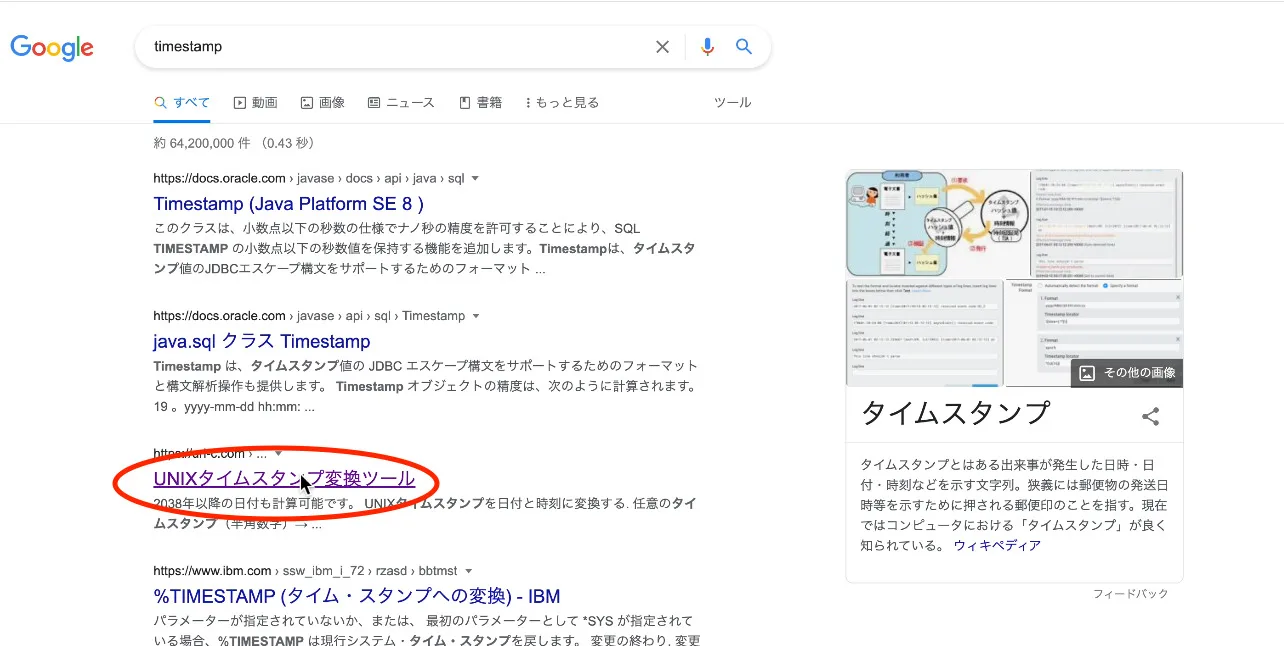This screenshot has height=646, width=1284.
Task: Start voice search with microphone icon
Action: tap(708, 47)
